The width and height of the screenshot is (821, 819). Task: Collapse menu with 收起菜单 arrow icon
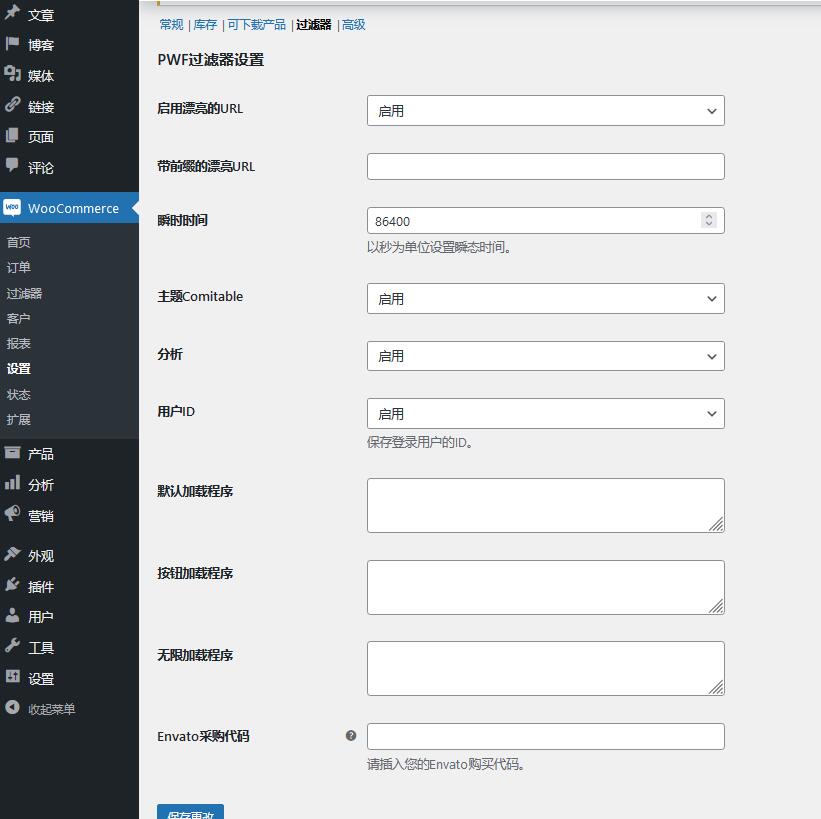12,707
